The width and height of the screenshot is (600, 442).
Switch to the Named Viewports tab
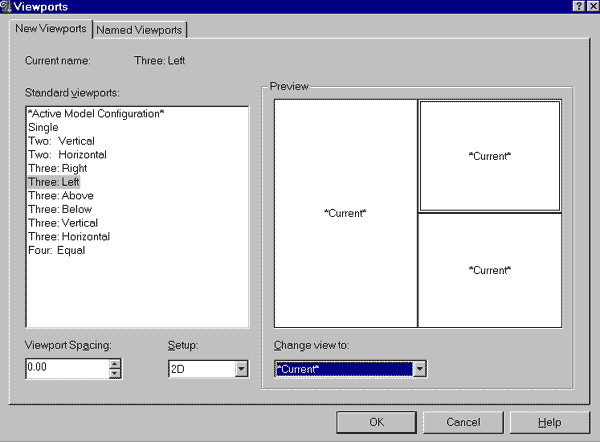[141, 30]
